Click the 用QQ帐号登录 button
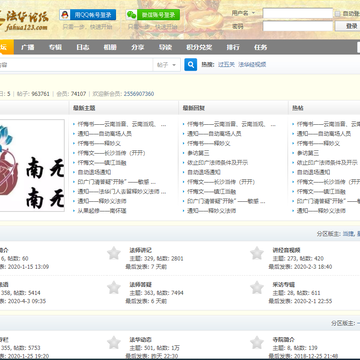This screenshot has height=360, width=360. (x=88, y=15)
